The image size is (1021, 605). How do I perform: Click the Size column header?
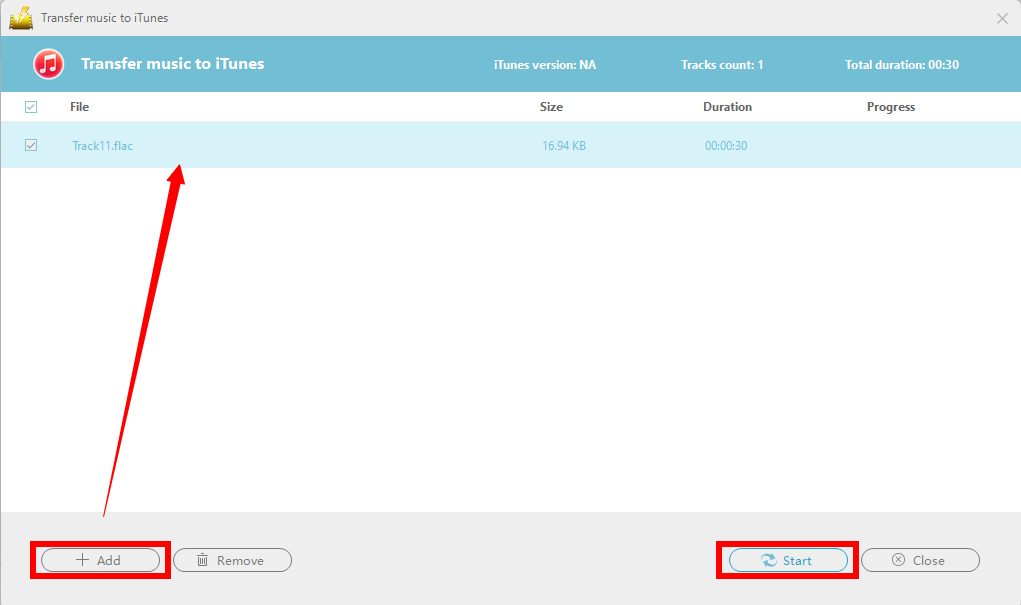[x=551, y=106]
